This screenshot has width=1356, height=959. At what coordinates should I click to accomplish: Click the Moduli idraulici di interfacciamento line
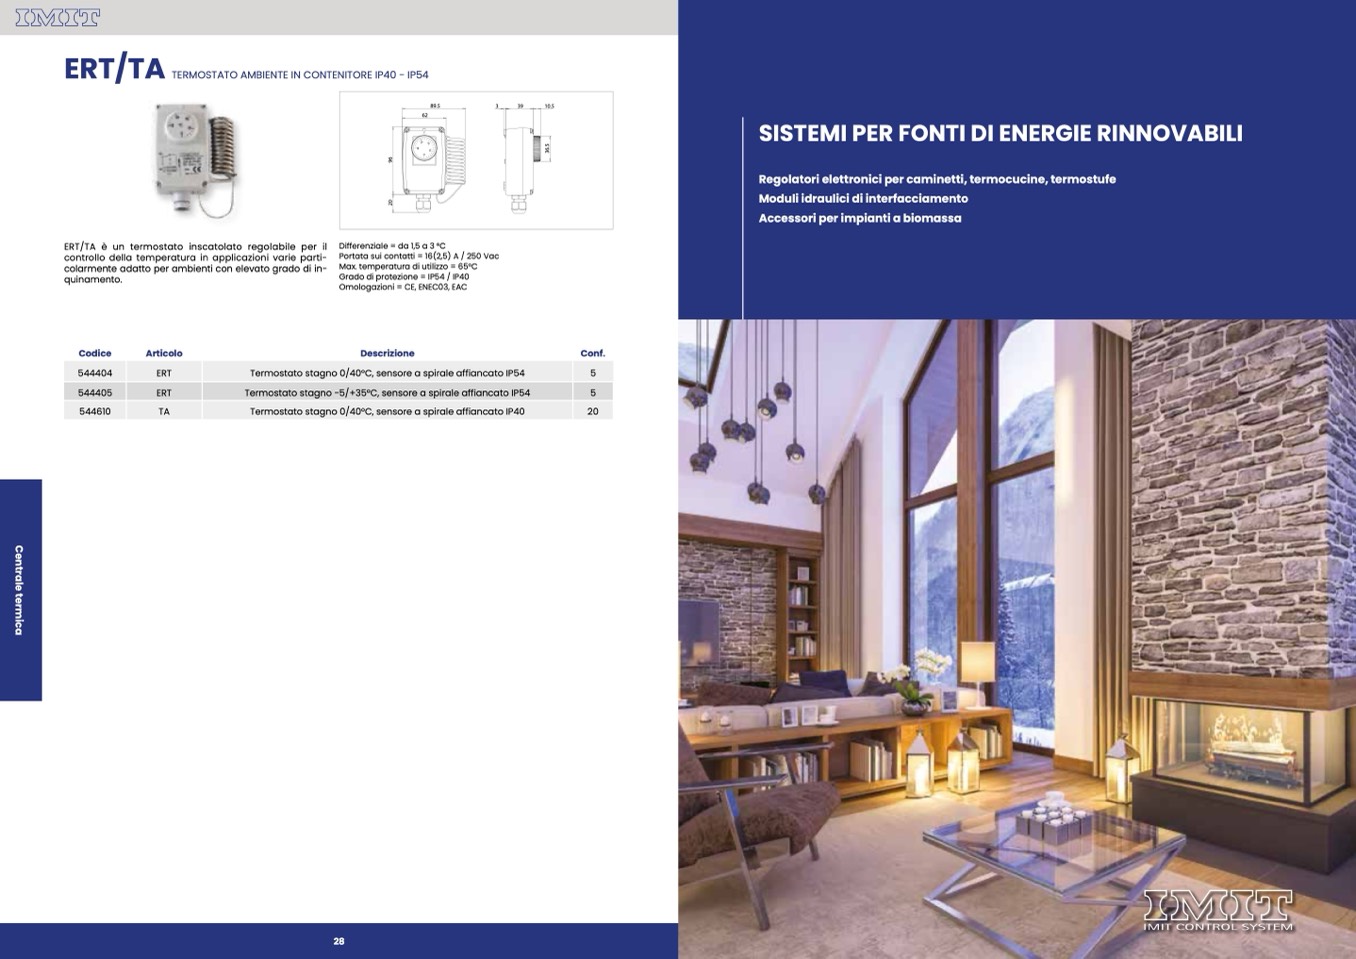pos(863,198)
